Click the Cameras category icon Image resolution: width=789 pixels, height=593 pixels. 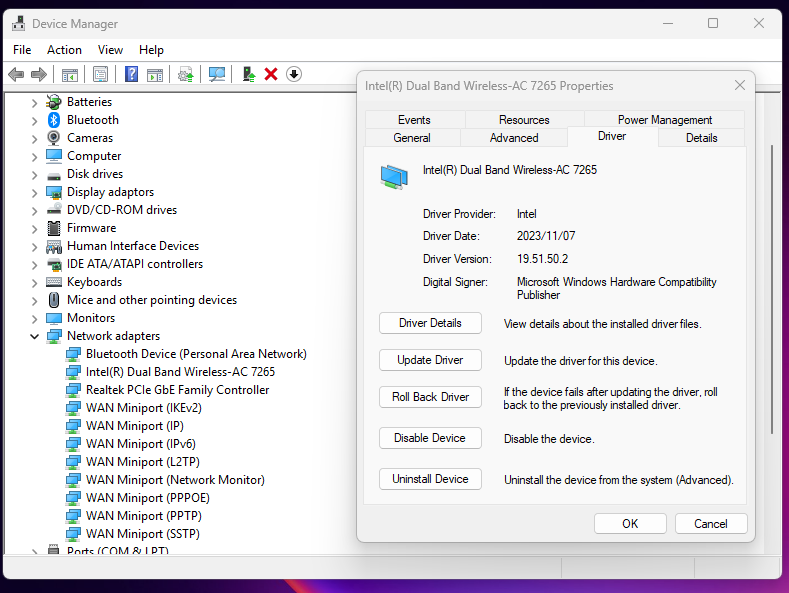(53, 137)
